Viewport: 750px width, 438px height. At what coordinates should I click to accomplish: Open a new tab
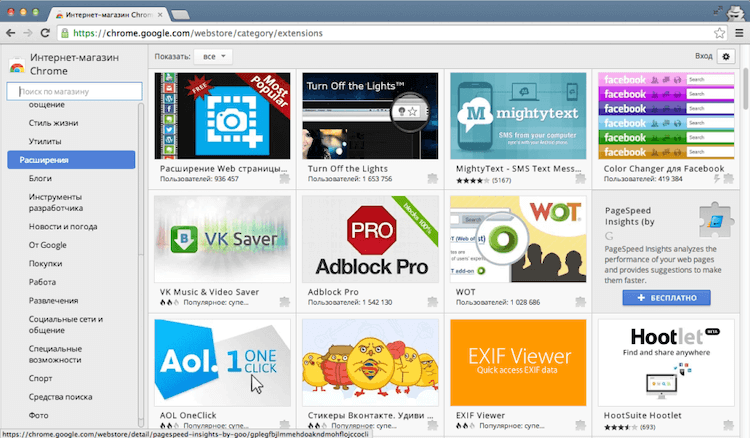point(180,15)
